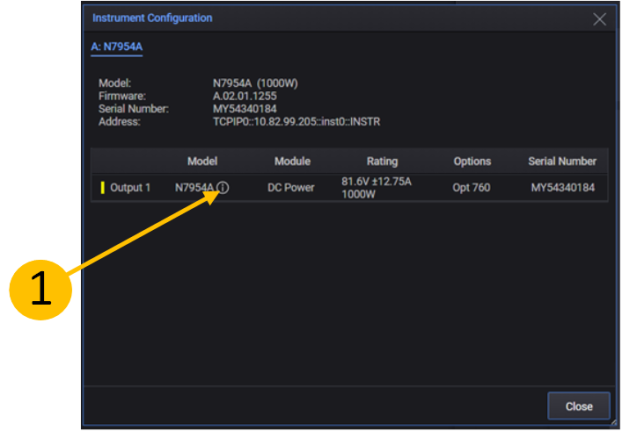Click the 81.6V ±12.75A rating cell
The width and height of the screenshot is (622, 431).
[376, 188]
